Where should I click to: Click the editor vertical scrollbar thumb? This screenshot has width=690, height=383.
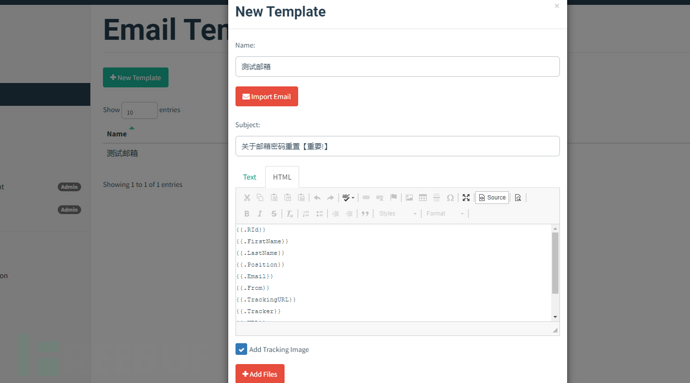[x=555, y=263]
